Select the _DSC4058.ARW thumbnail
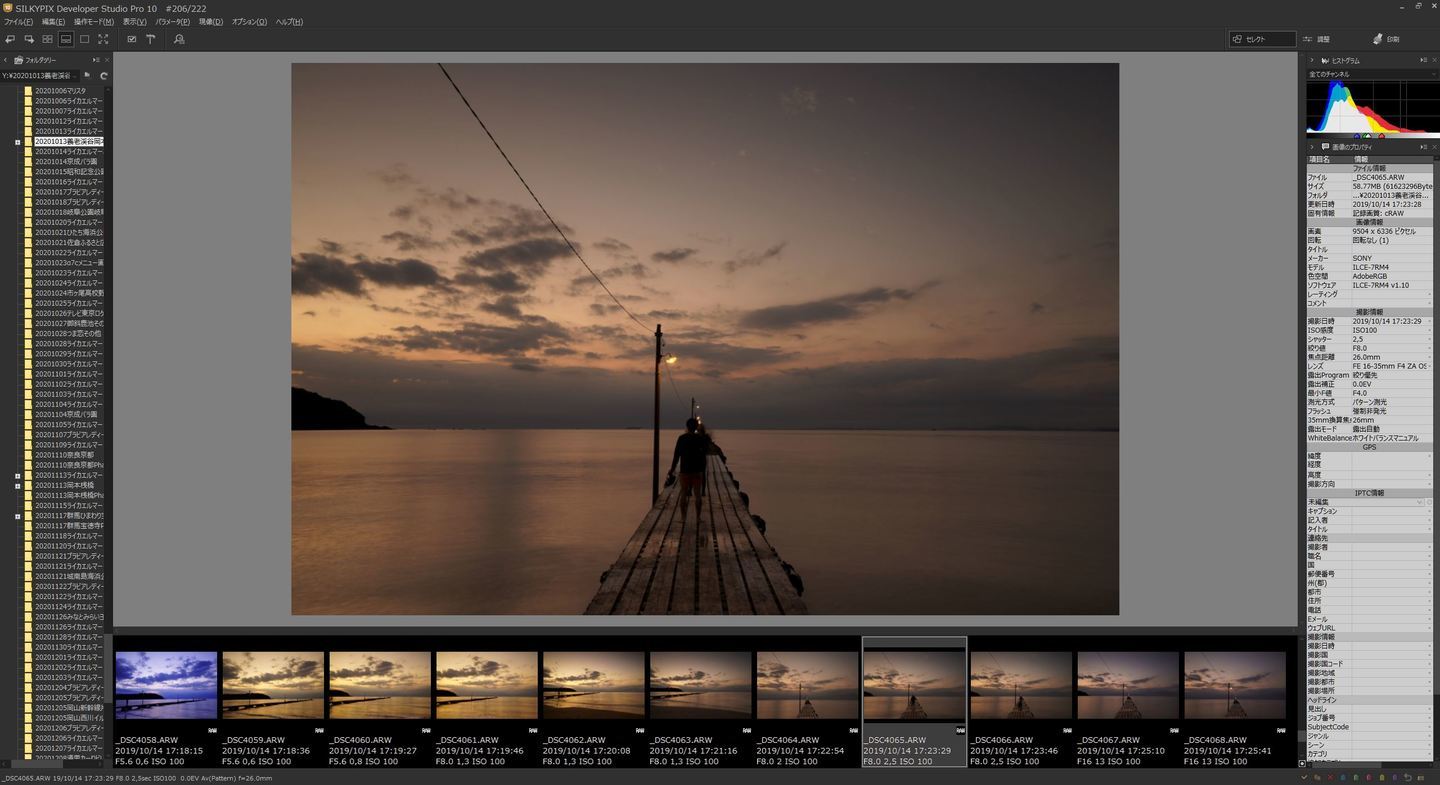Screen dimensions: 1440x785 tap(166, 686)
